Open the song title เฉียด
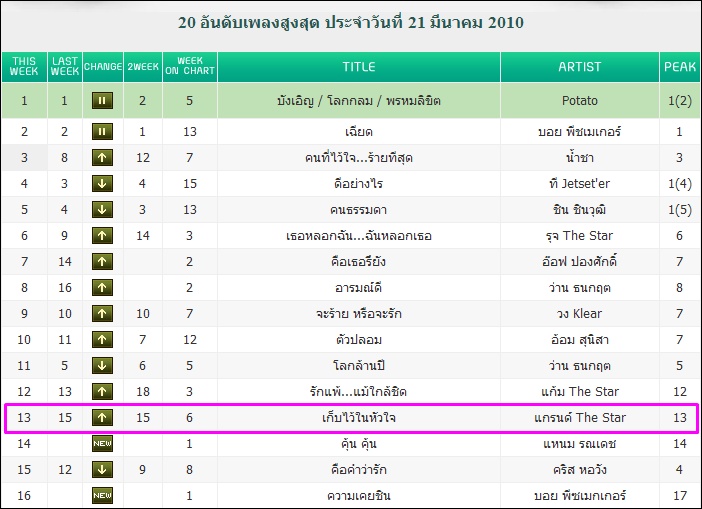The image size is (702, 509). [x=359, y=132]
